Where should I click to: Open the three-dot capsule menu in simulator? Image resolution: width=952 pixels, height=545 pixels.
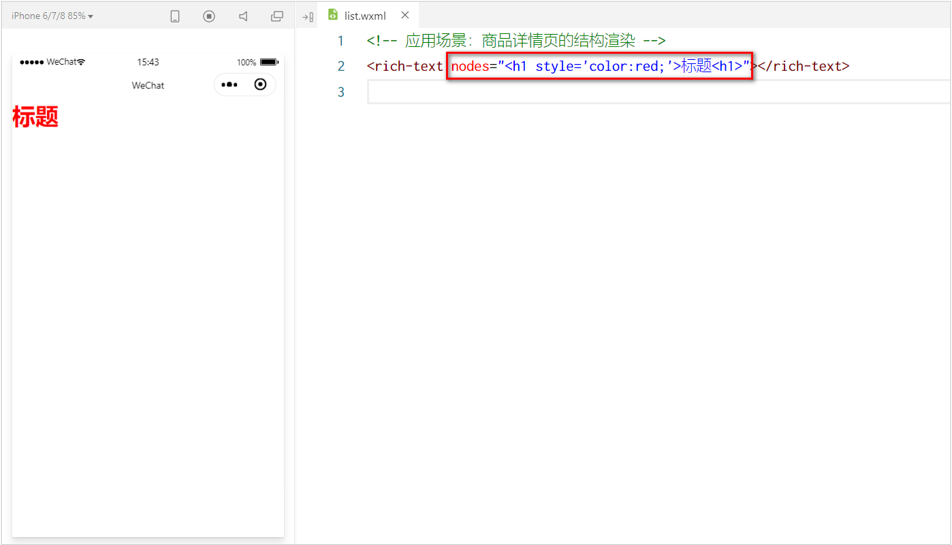coord(230,85)
